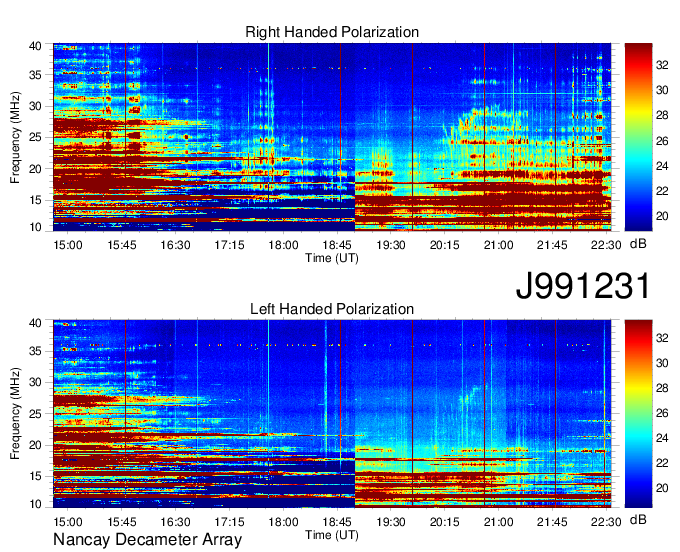The width and height of the screenshot is (680, 552).
Task: Click the 15:00 time tick under Right Handed plot
Action: (68, 245)
